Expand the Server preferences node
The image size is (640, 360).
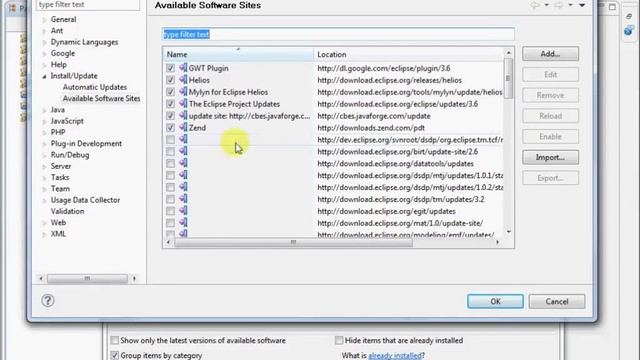44,167
